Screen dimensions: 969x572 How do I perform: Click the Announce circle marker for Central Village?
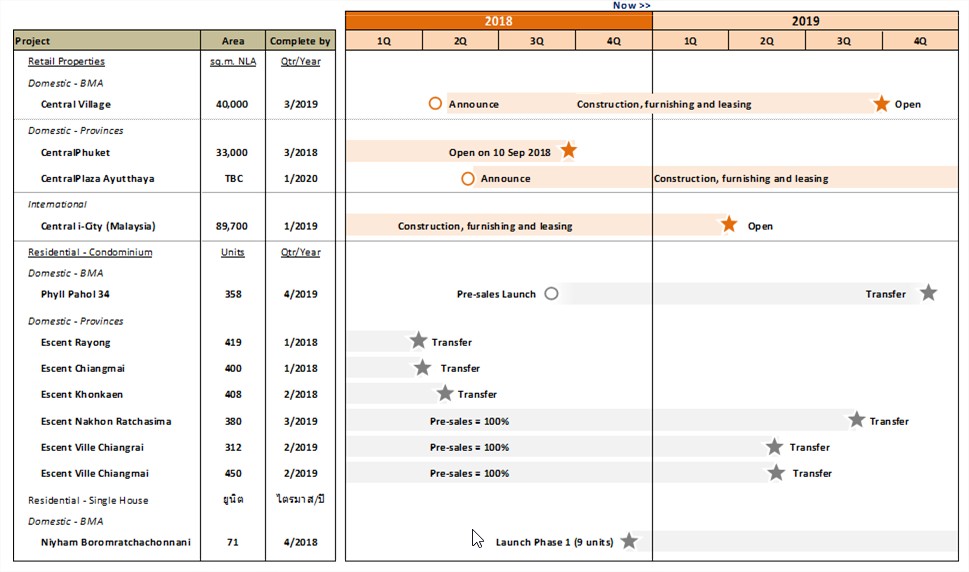click(x=435, y=103)
